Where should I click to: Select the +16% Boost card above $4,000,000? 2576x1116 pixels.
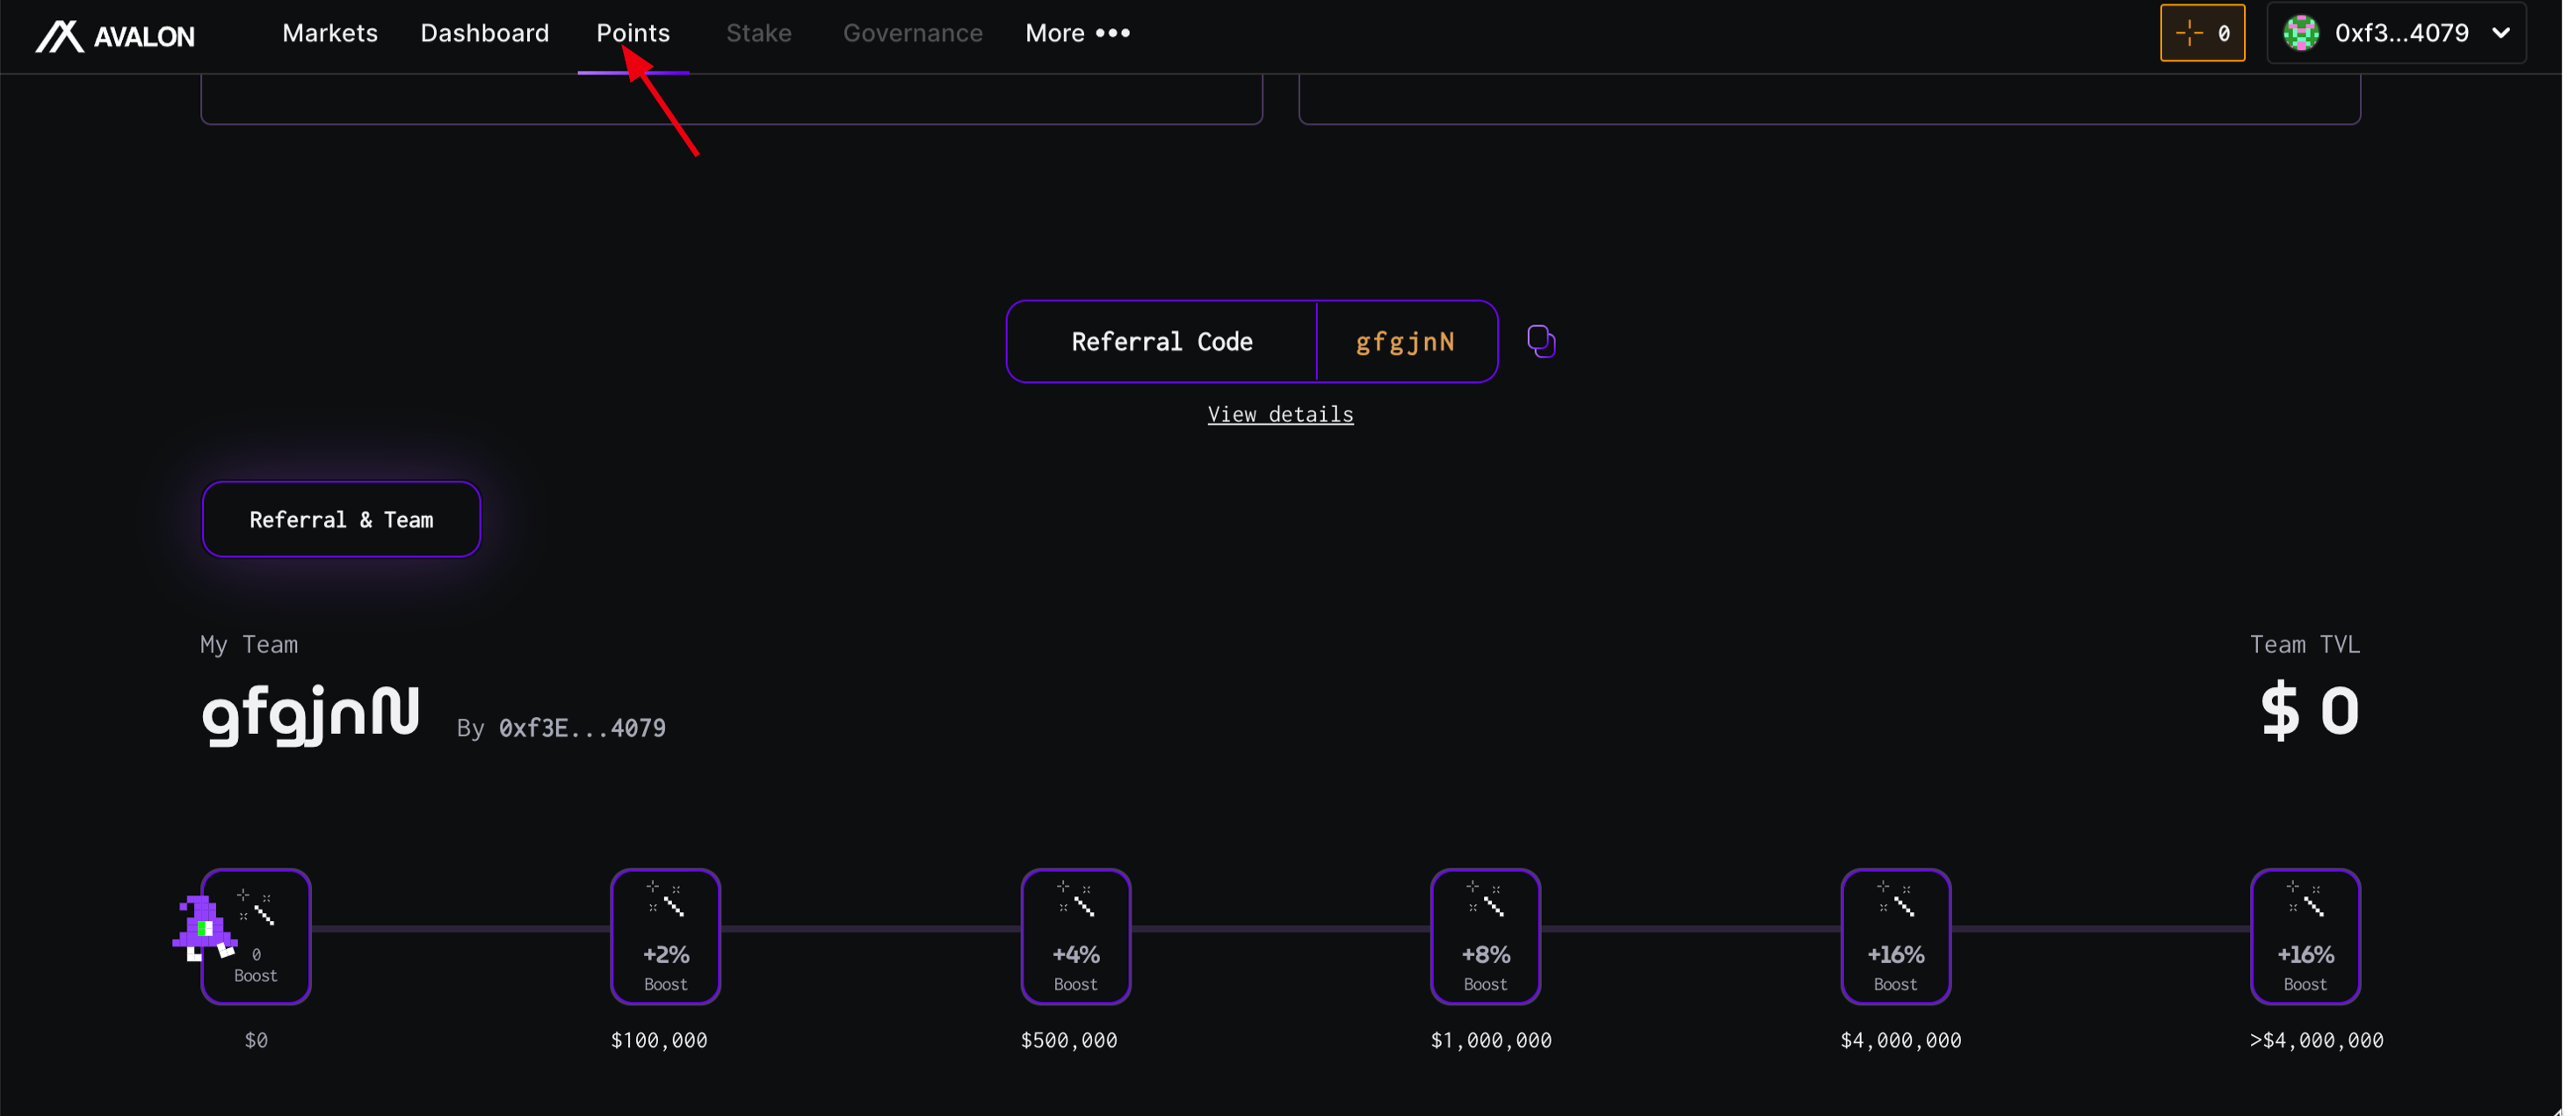2306,936
